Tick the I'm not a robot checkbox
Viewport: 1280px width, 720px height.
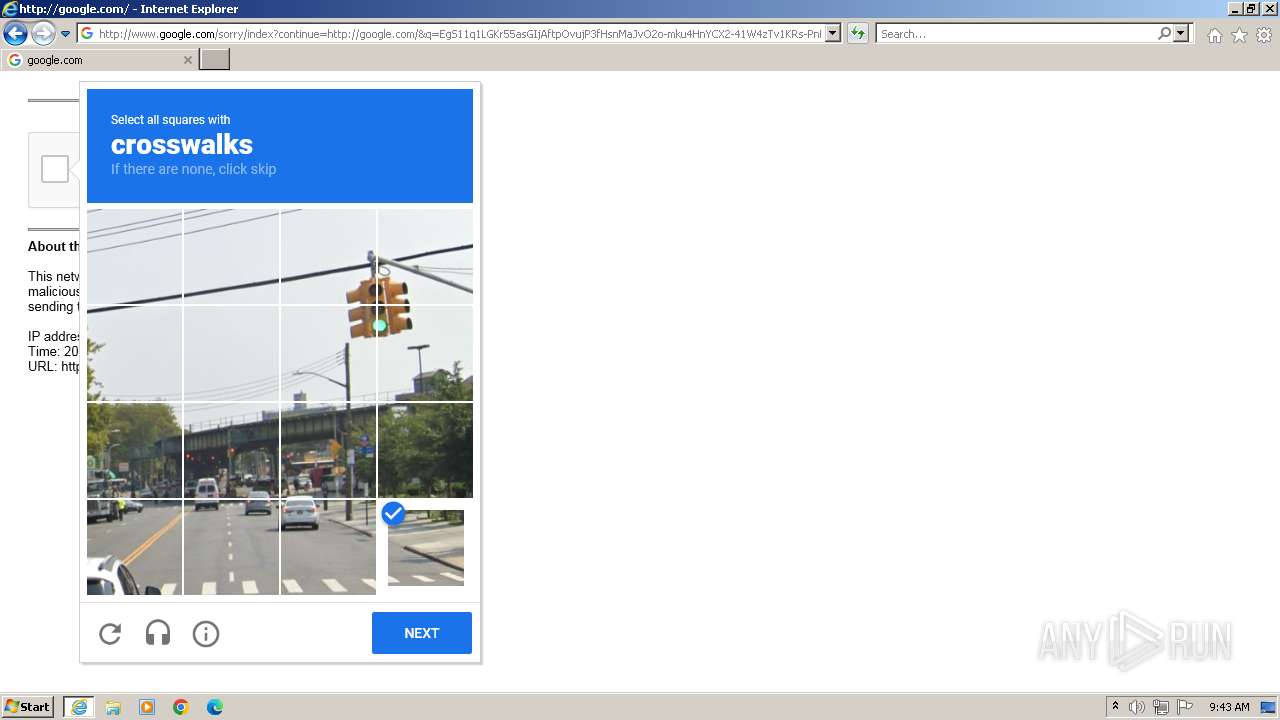tap(55, 169)
